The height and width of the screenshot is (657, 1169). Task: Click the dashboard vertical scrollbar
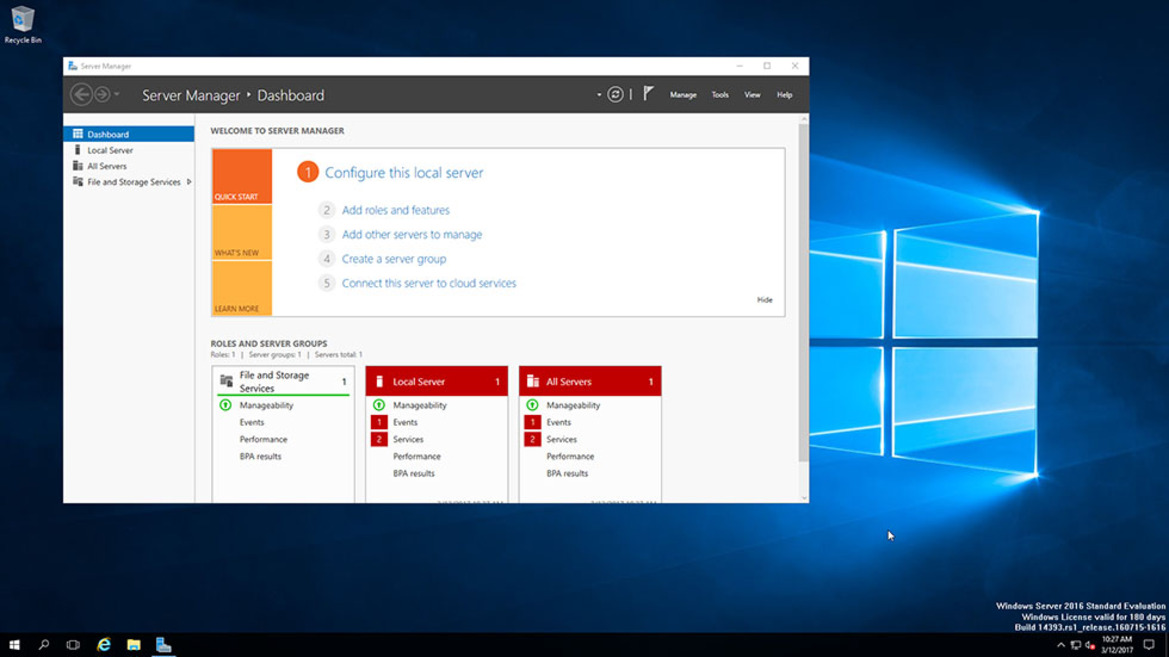tap(803, 292)
